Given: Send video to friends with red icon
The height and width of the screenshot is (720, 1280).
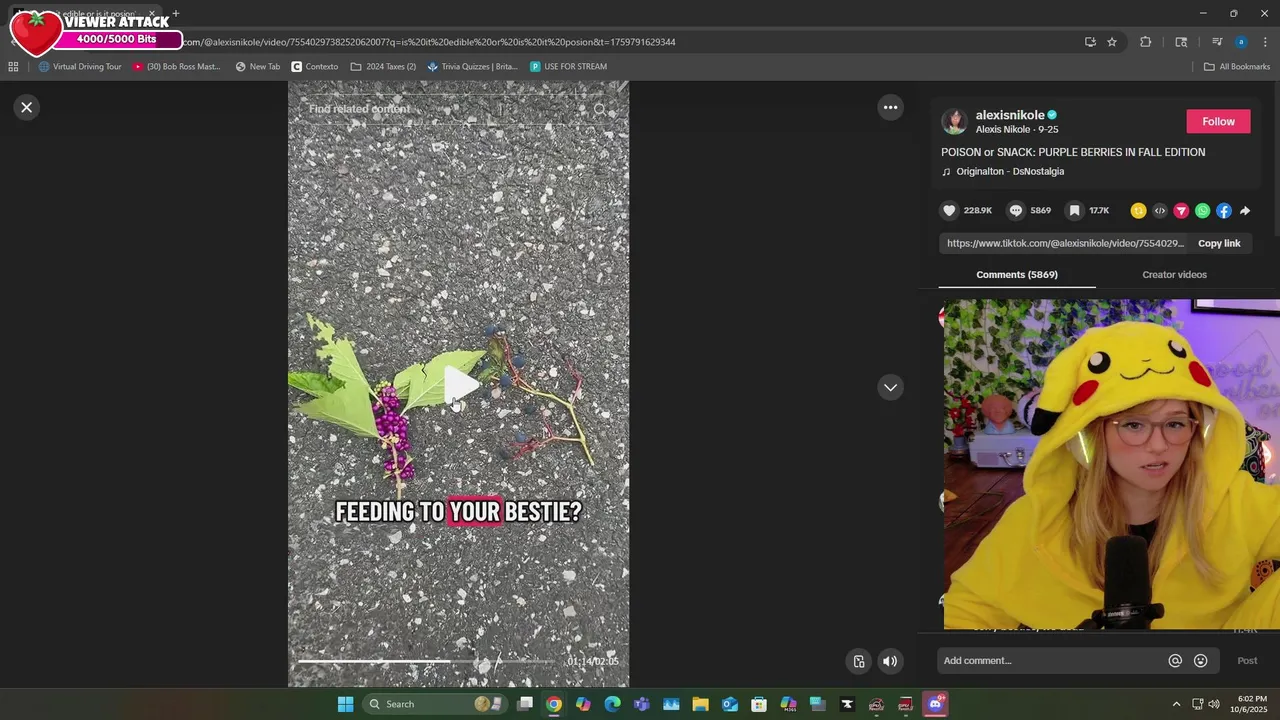Looking at the screenshot, I should click(1181, 210).
